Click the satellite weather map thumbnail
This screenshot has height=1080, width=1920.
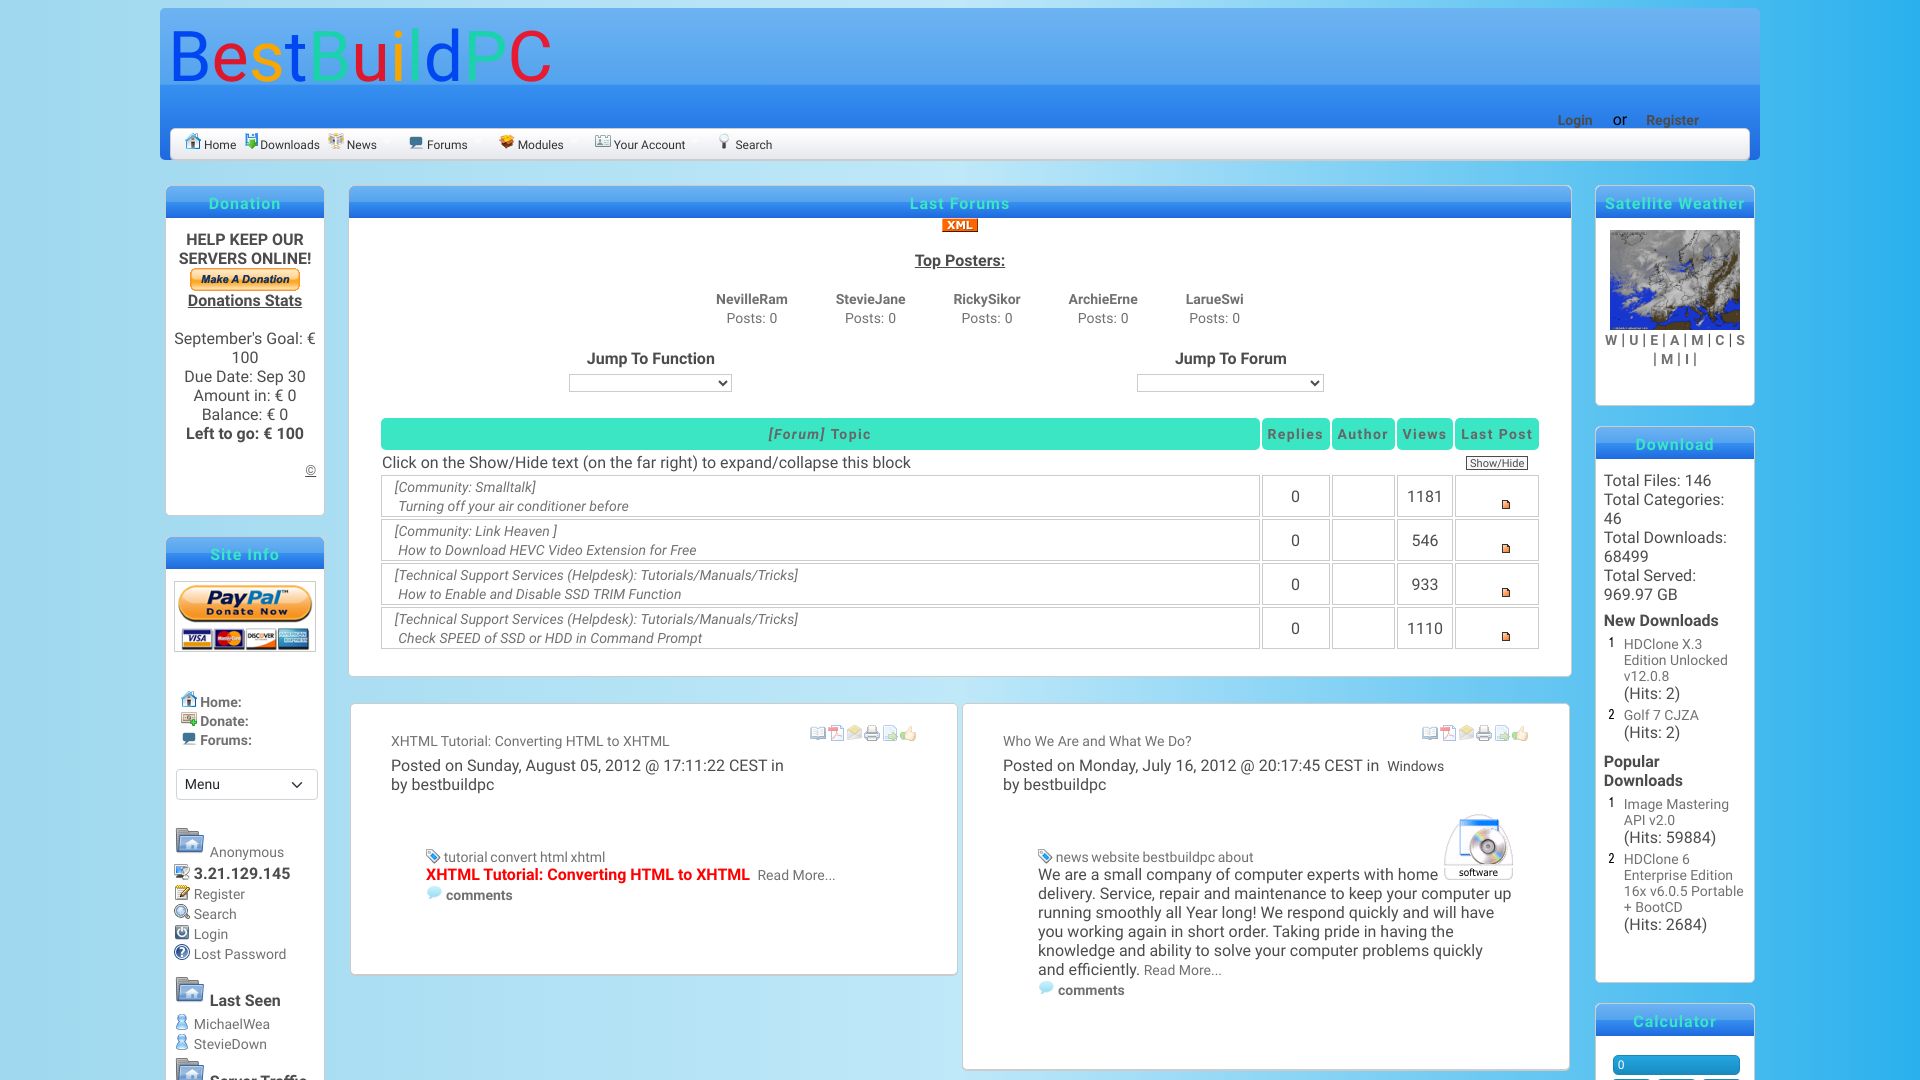[x=1675, y=280]
